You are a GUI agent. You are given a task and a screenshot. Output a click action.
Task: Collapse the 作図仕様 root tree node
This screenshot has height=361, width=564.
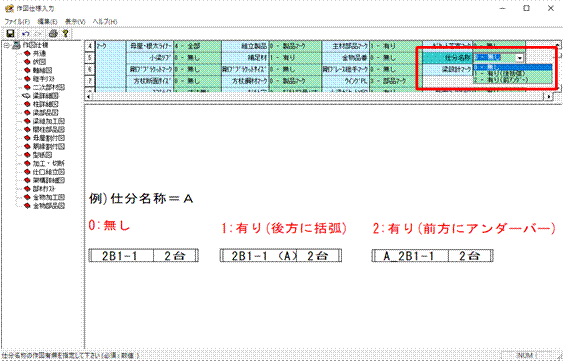point(6,45)
